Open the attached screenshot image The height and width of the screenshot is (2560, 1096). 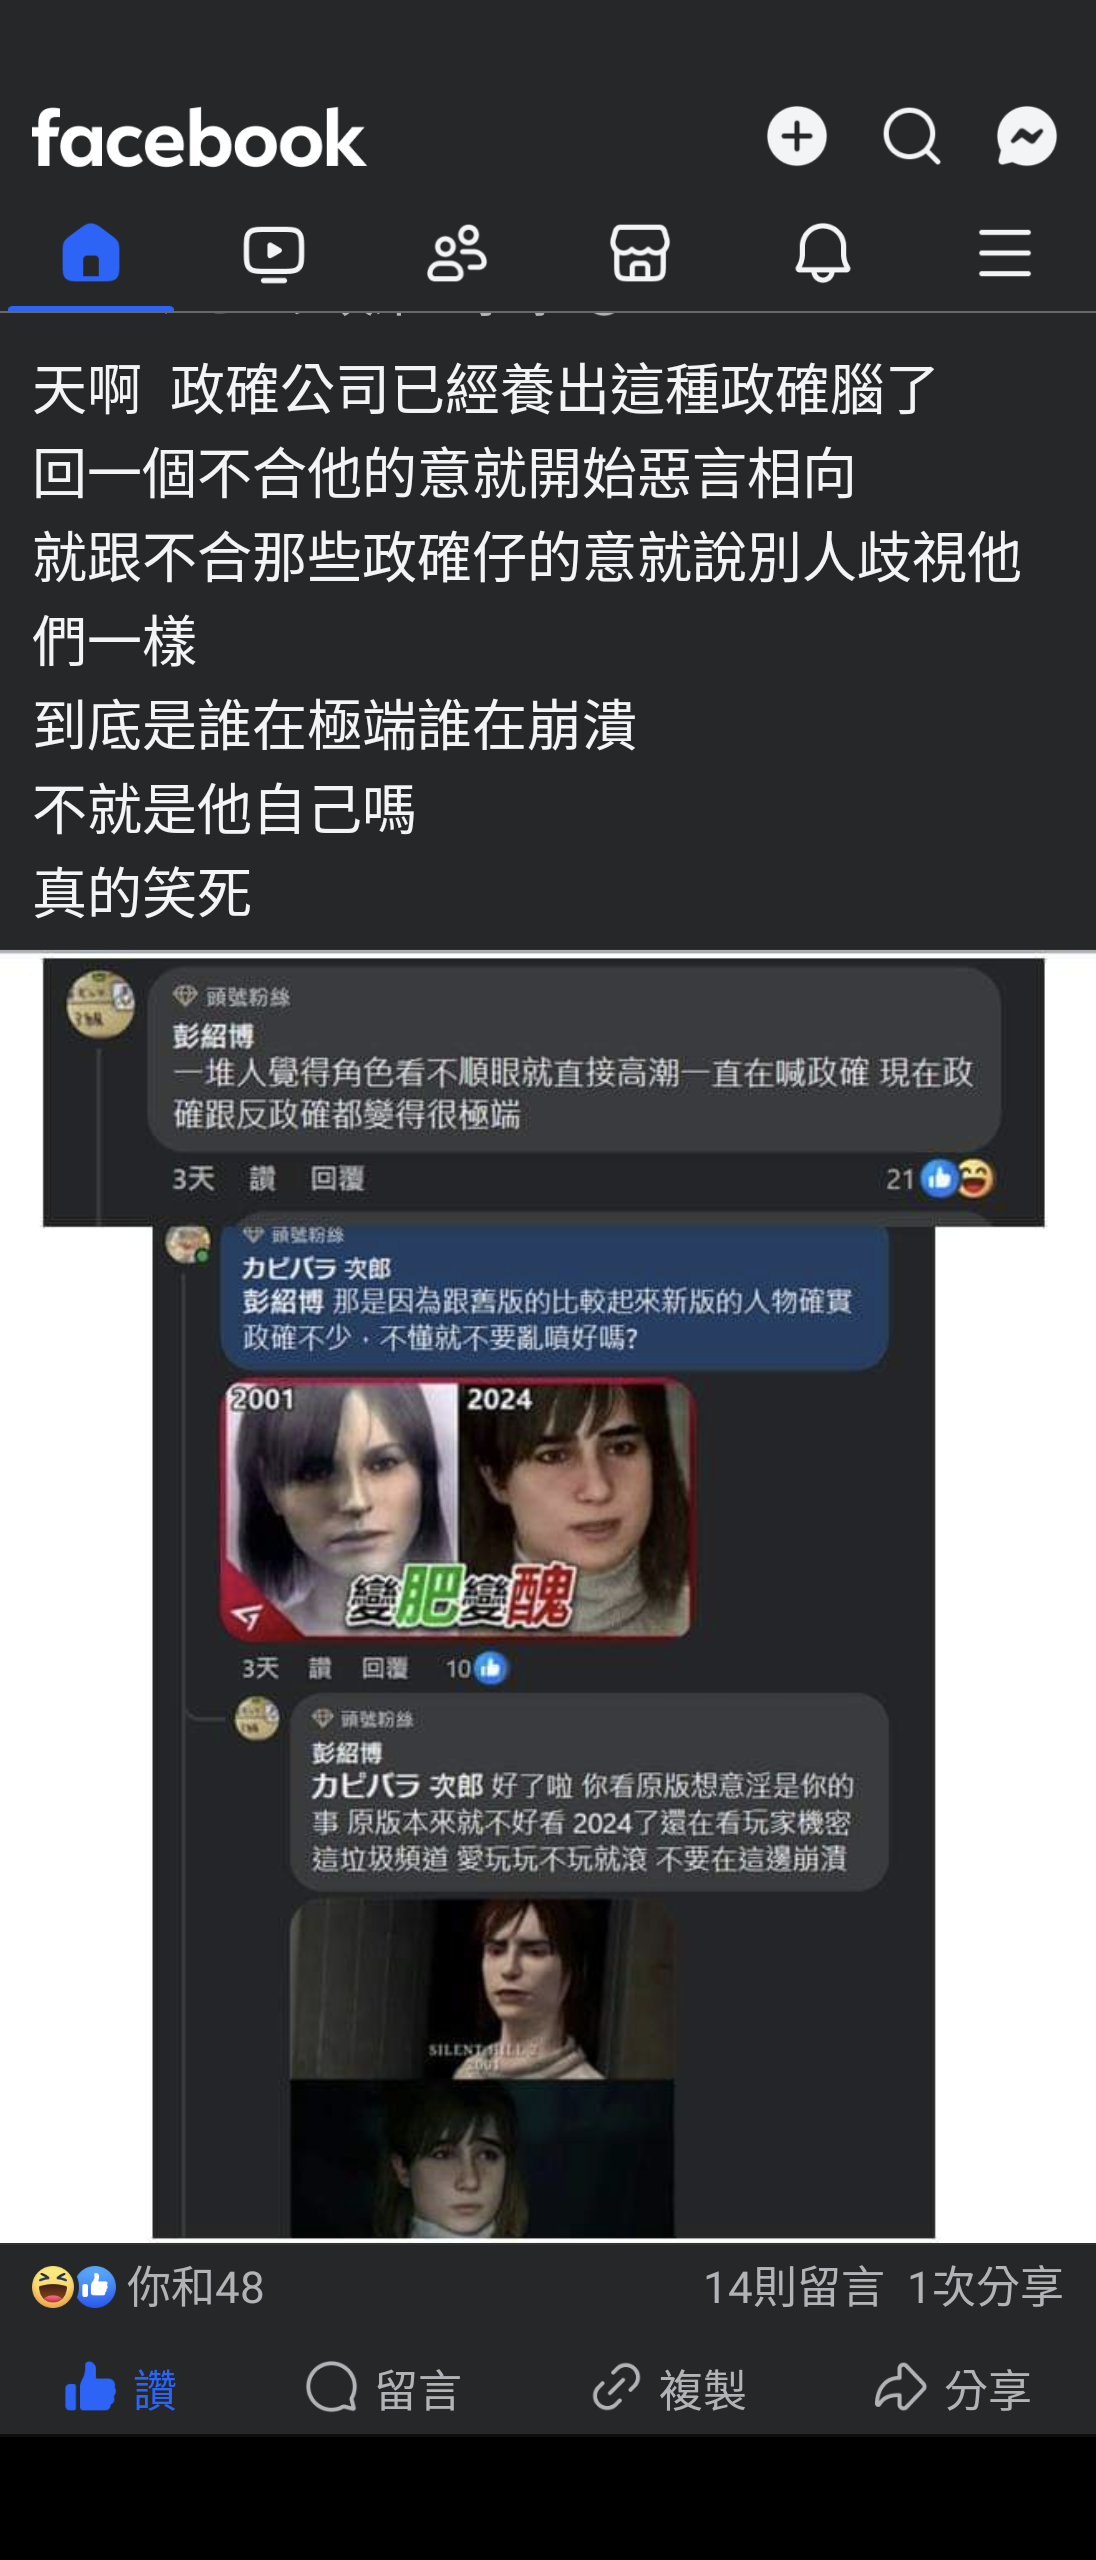pos(543,1597)
